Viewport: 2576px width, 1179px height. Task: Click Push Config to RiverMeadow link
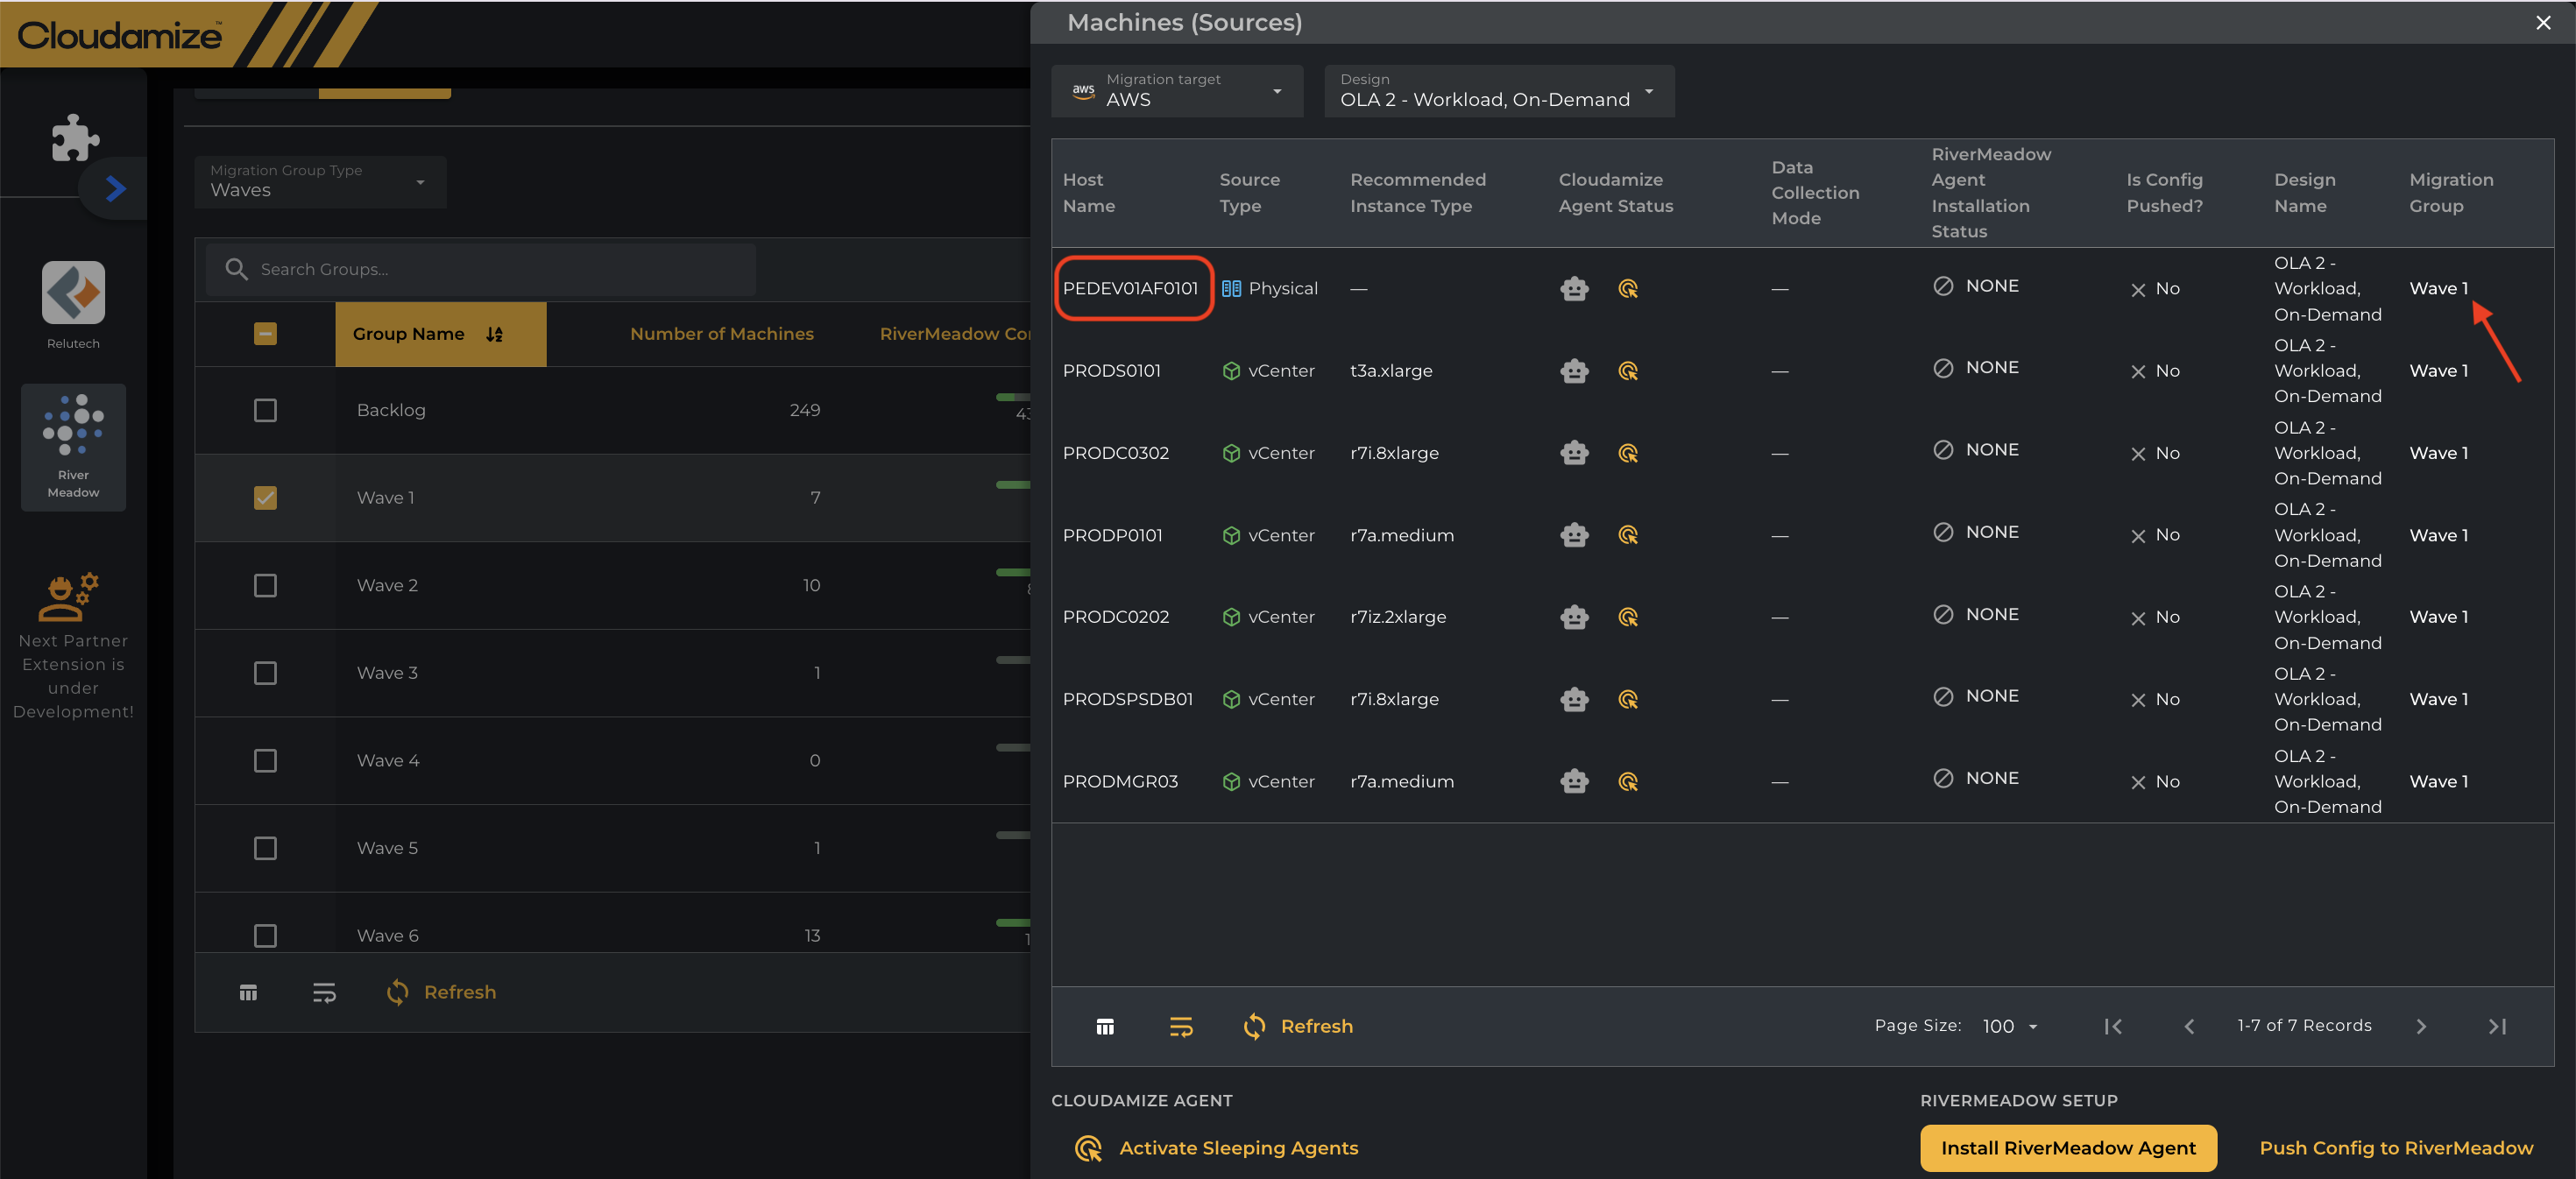pos(2395,1148)
